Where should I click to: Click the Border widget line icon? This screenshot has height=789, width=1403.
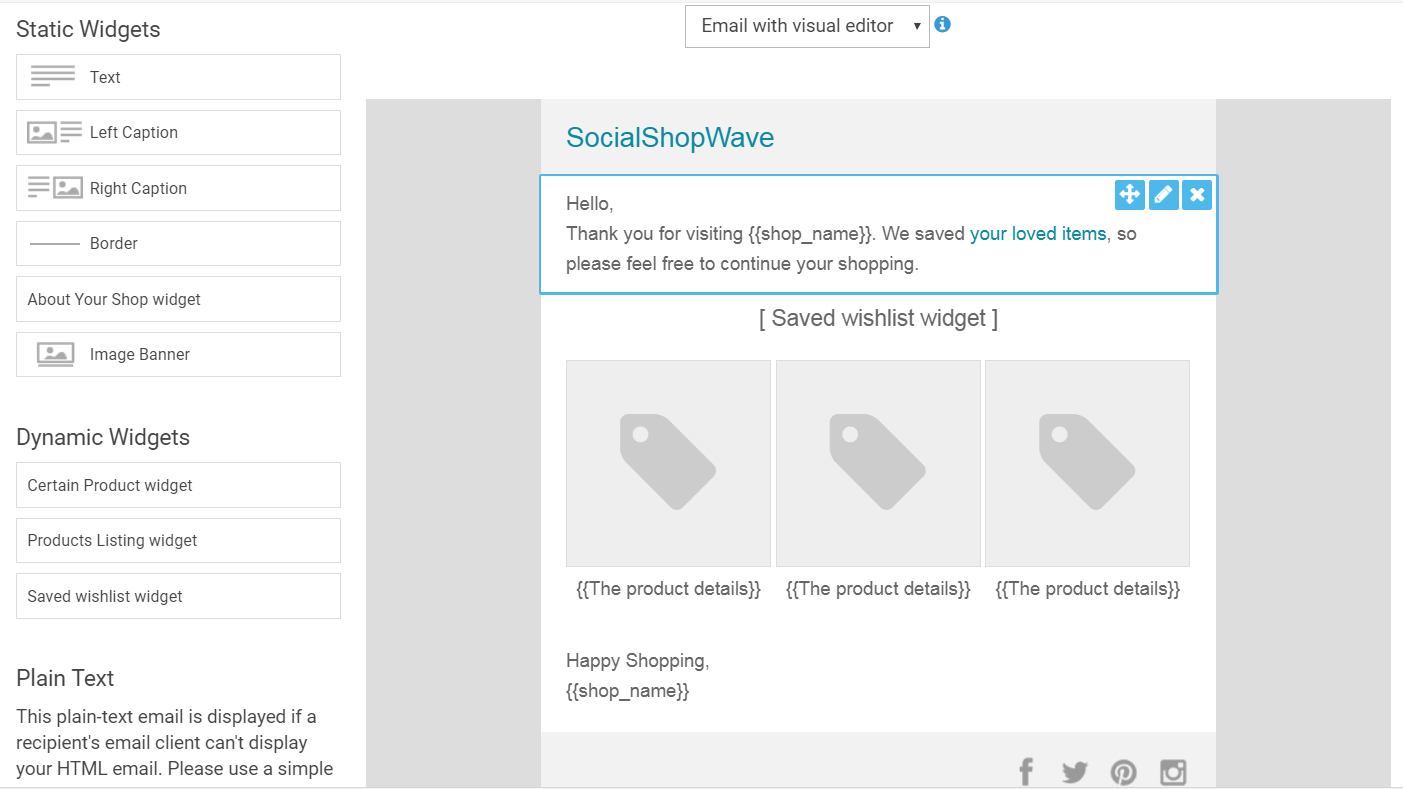click(54, 243)
